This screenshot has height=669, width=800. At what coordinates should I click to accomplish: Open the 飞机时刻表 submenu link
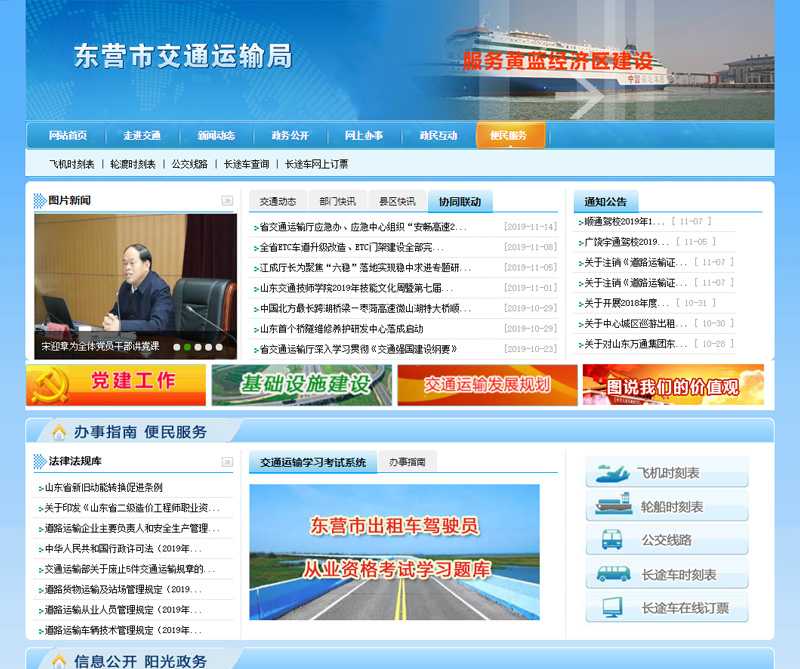click(x=72, y=164)
